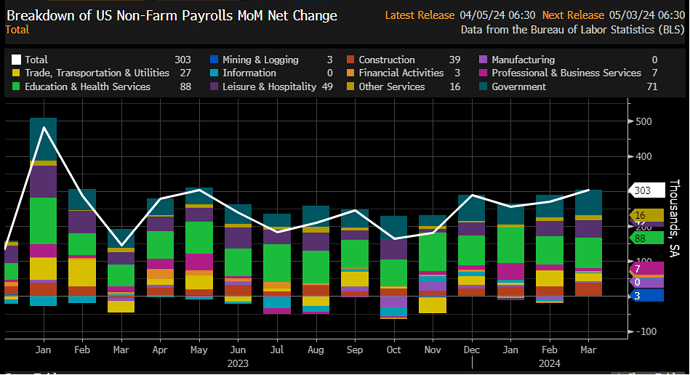
Task: Click the Mining & Logging blue swatch
Action: pyautogui.click(x=214, y=59)
